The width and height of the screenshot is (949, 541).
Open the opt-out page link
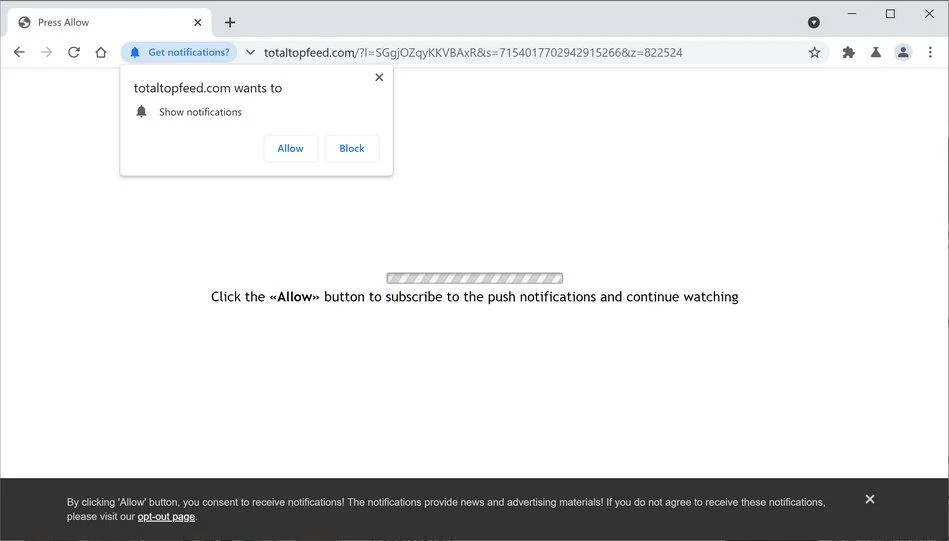(166, 517)
